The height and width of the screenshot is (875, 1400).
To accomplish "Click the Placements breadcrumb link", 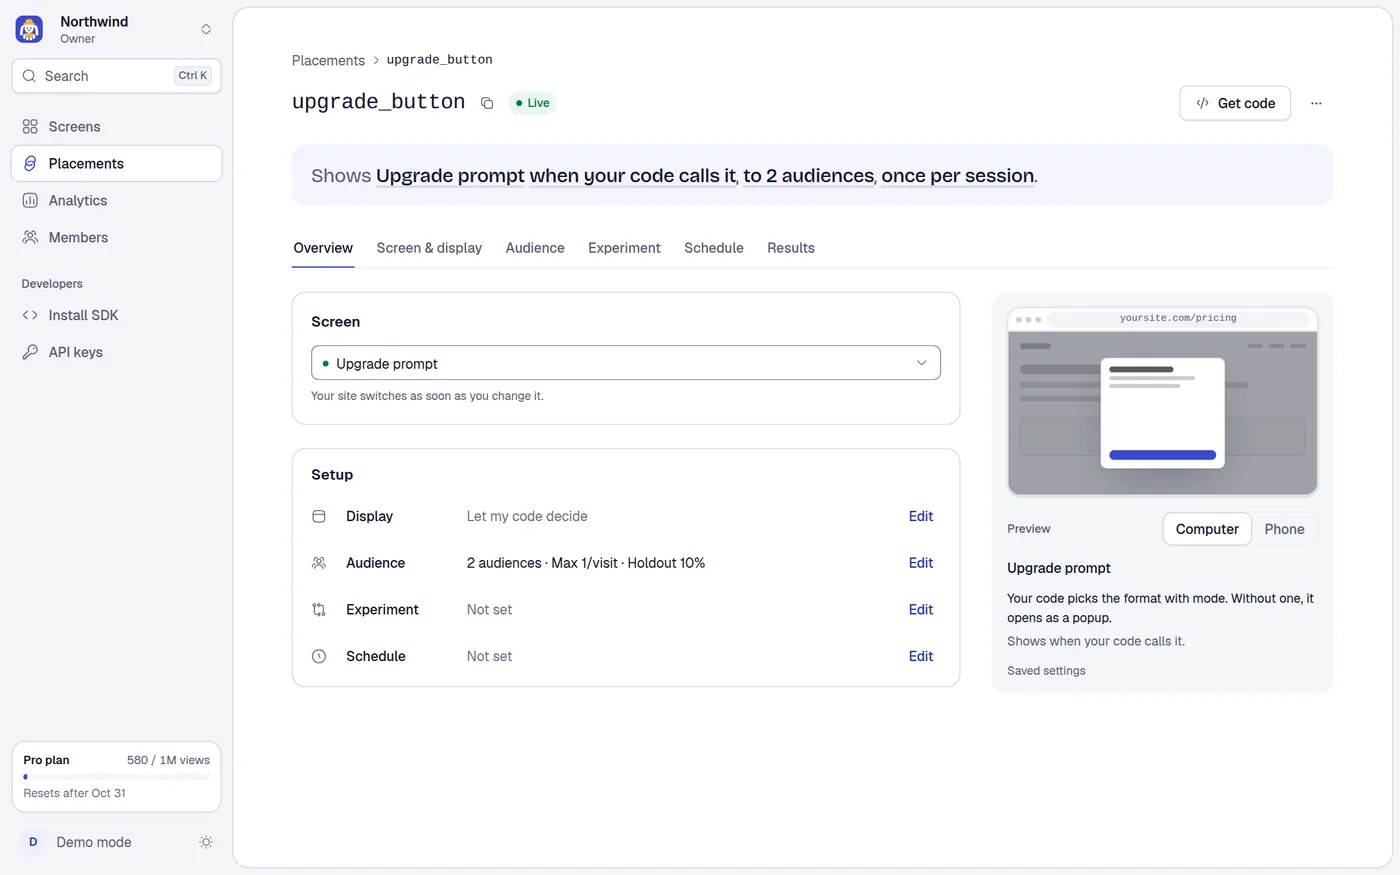I will [328, 60].
